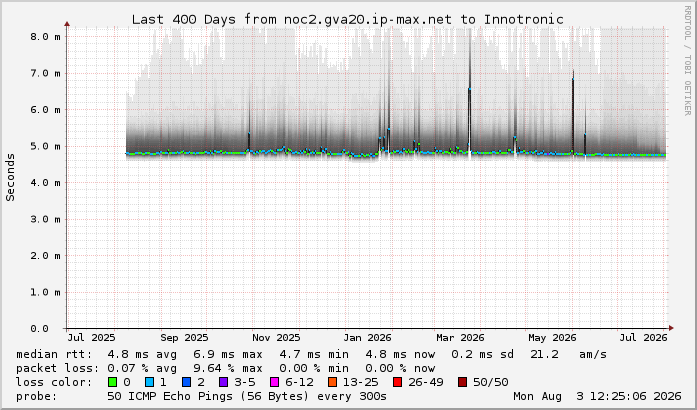
Task: Click the 'Jul 2026' x-axis label
Action: [x=644, y=338]
